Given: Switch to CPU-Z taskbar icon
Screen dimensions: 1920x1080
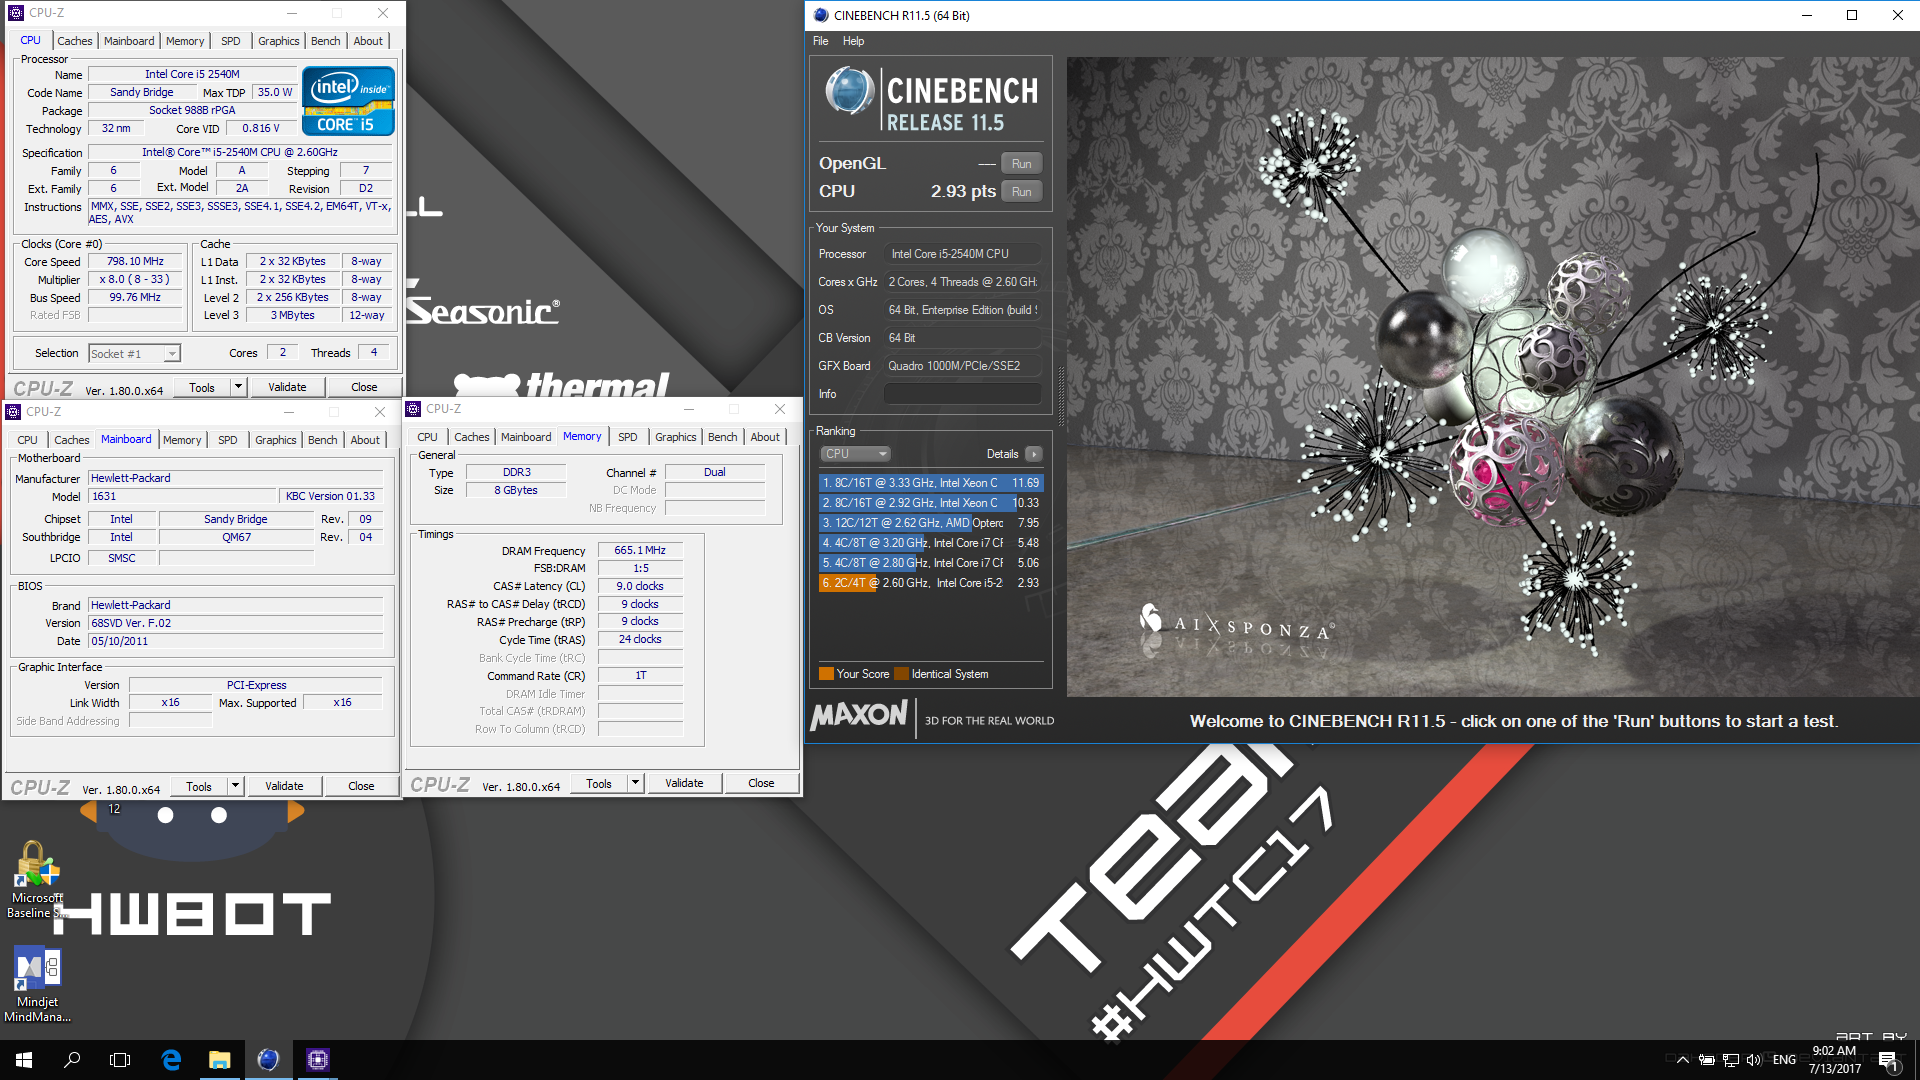Looking at the screenshot, I should 317,1060.
